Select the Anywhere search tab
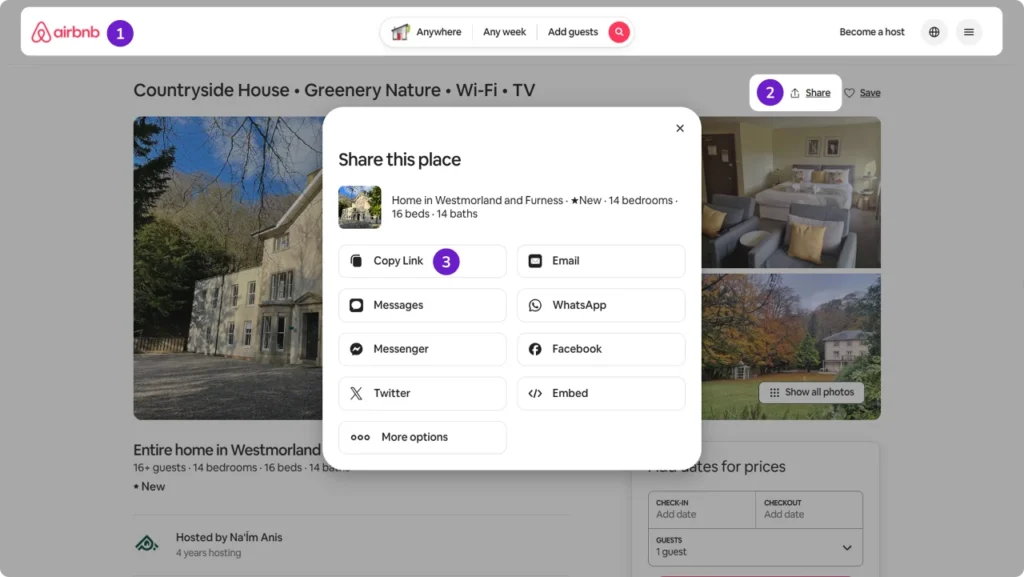 point(437,31)
